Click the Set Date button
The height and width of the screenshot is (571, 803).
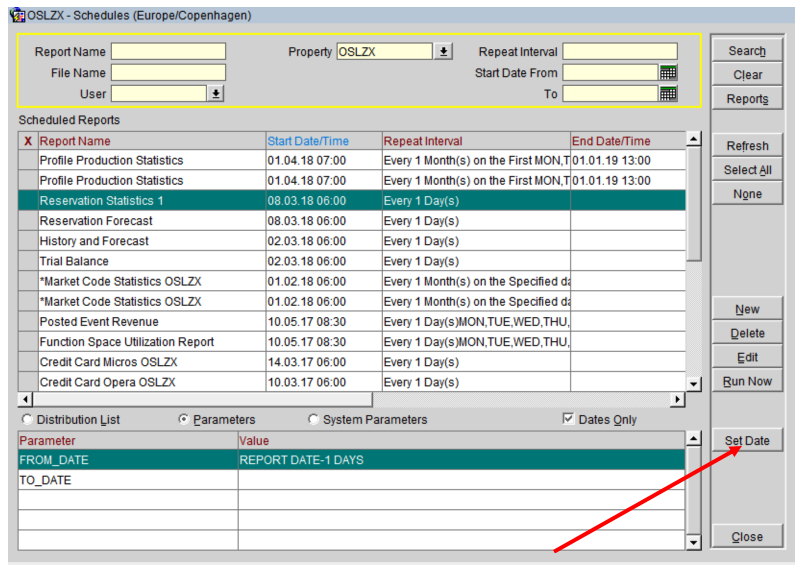(747, 440)
